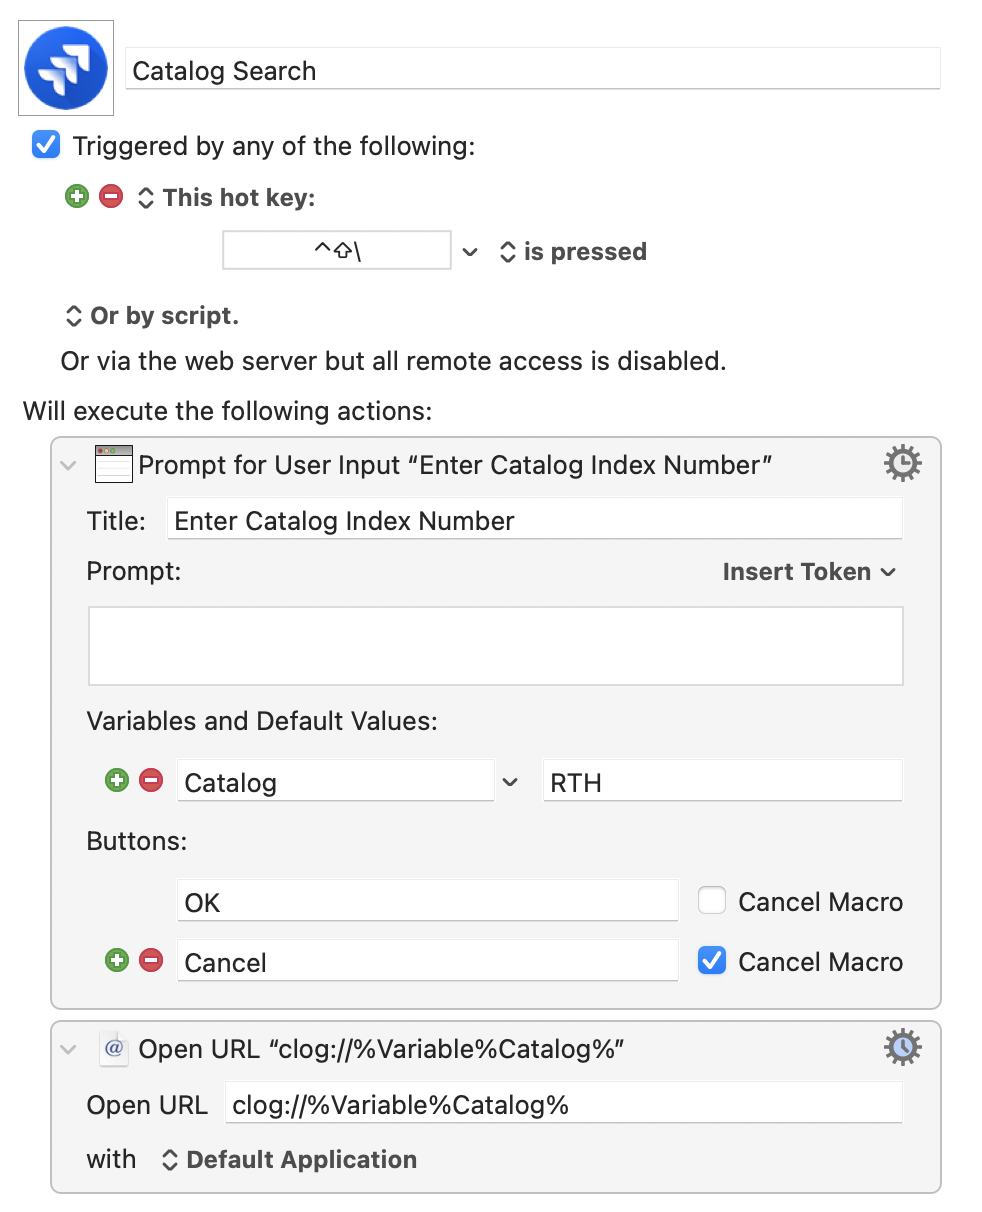The width and height of the screenshot is (982, 1212).
Task: Open 'is pressed' trigger mode popup
Action: pyautogui.click(x=573, y=252)
